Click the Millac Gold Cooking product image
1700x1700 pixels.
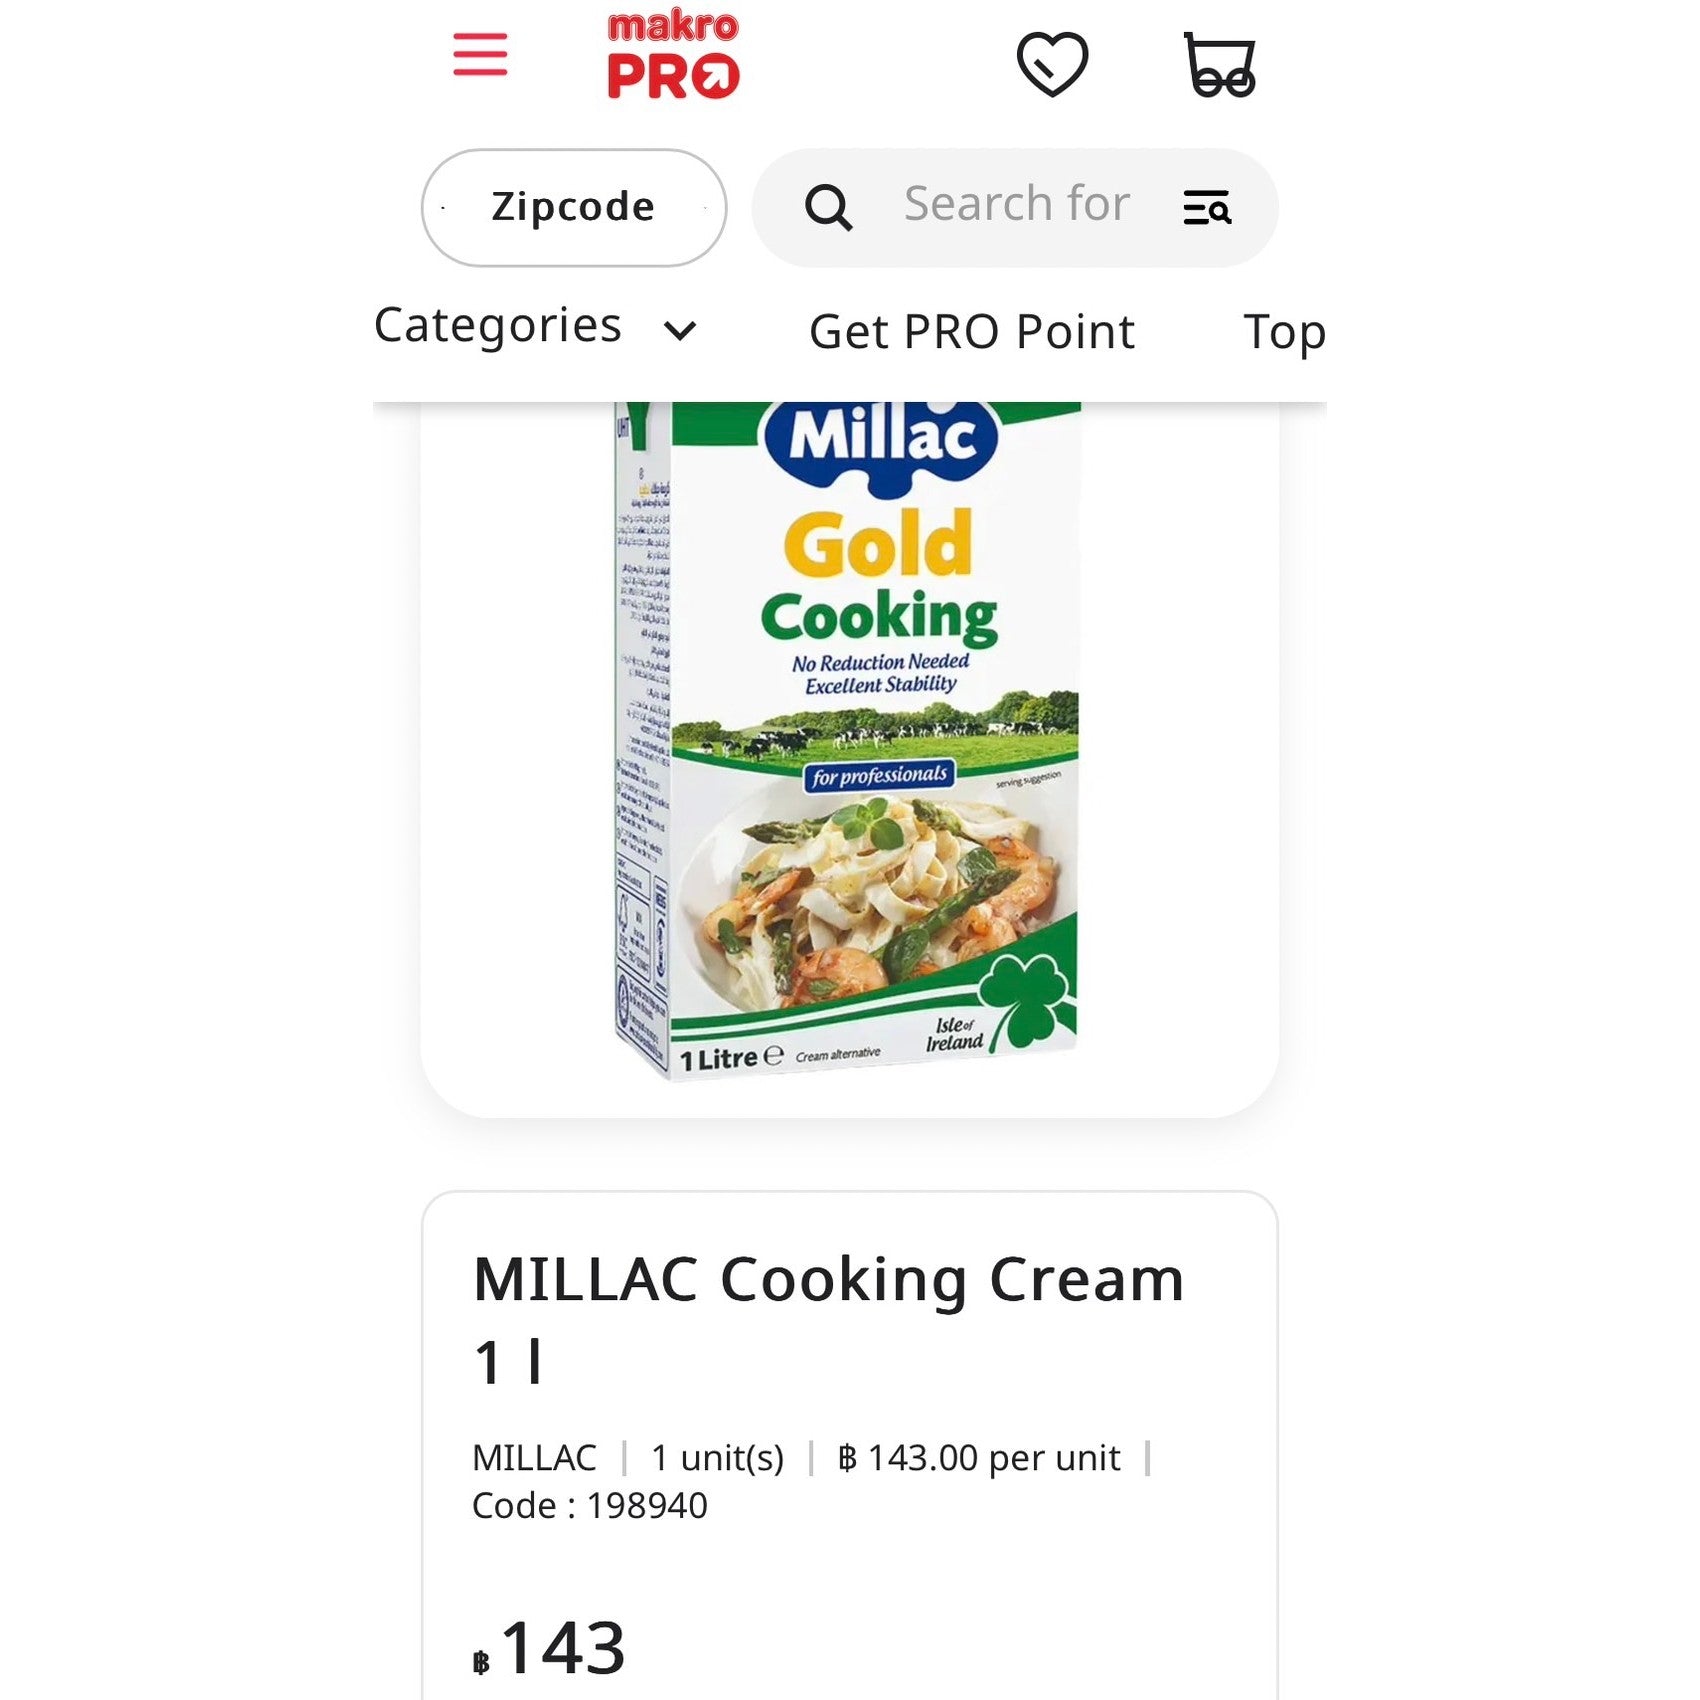coord(848,740)
